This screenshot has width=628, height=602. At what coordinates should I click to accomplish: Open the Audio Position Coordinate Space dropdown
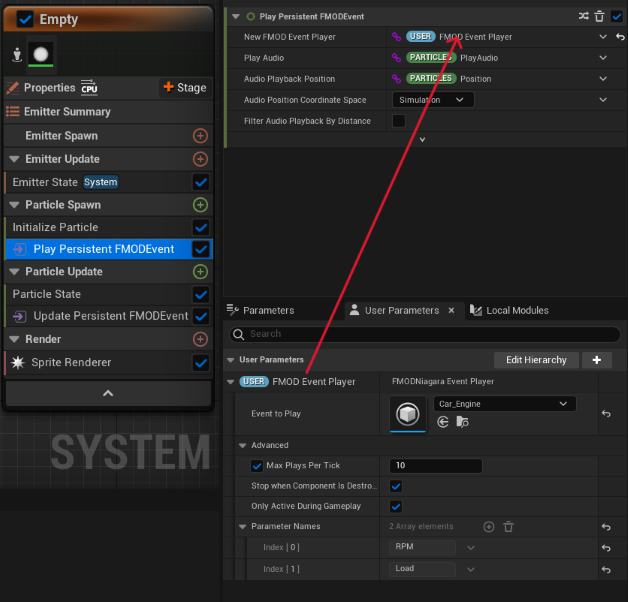(x=432, y=100)
